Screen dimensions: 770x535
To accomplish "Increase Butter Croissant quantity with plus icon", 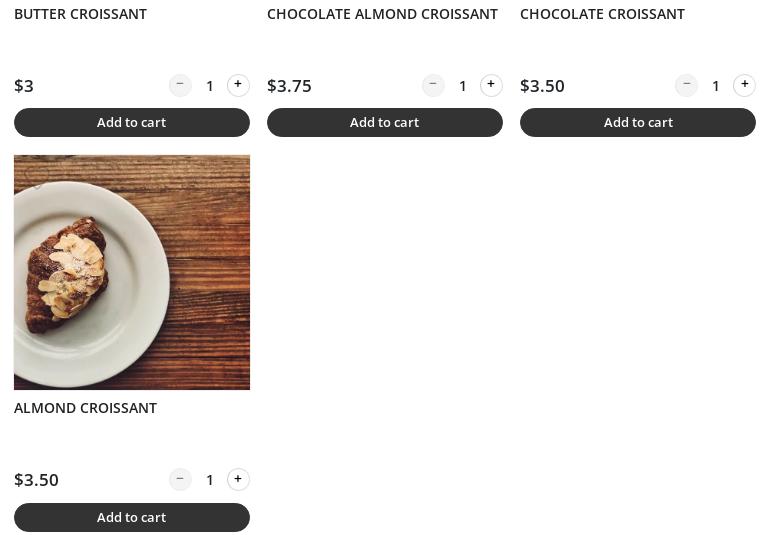I will [x=238, y=85].
